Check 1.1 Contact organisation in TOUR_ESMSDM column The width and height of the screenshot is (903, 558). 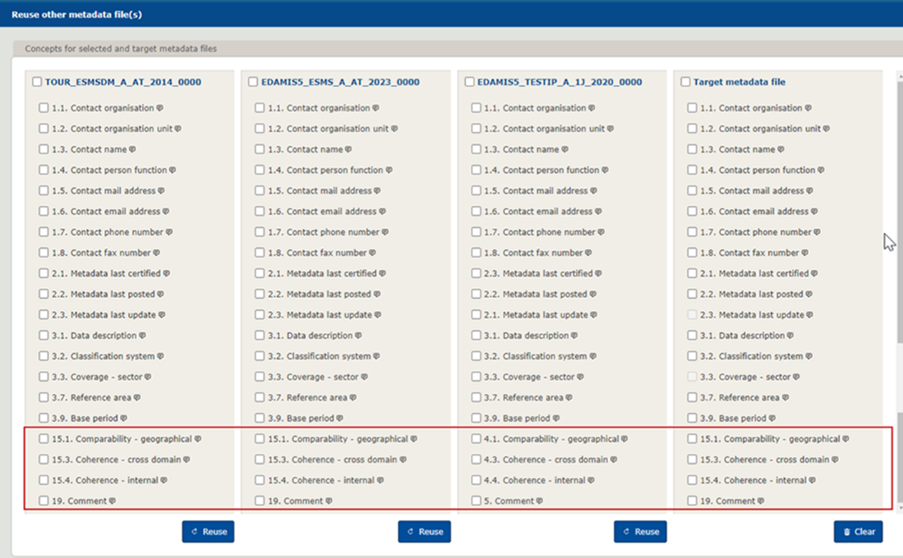(x=44, y=108)
